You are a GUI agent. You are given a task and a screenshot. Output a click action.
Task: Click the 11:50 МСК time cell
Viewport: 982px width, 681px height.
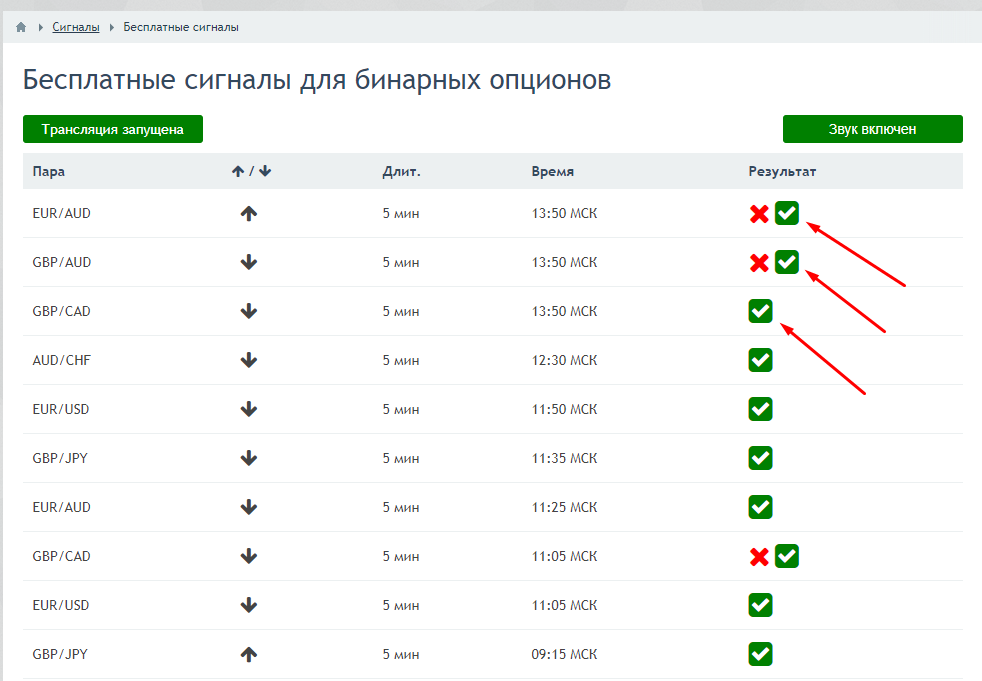(564, 409)
